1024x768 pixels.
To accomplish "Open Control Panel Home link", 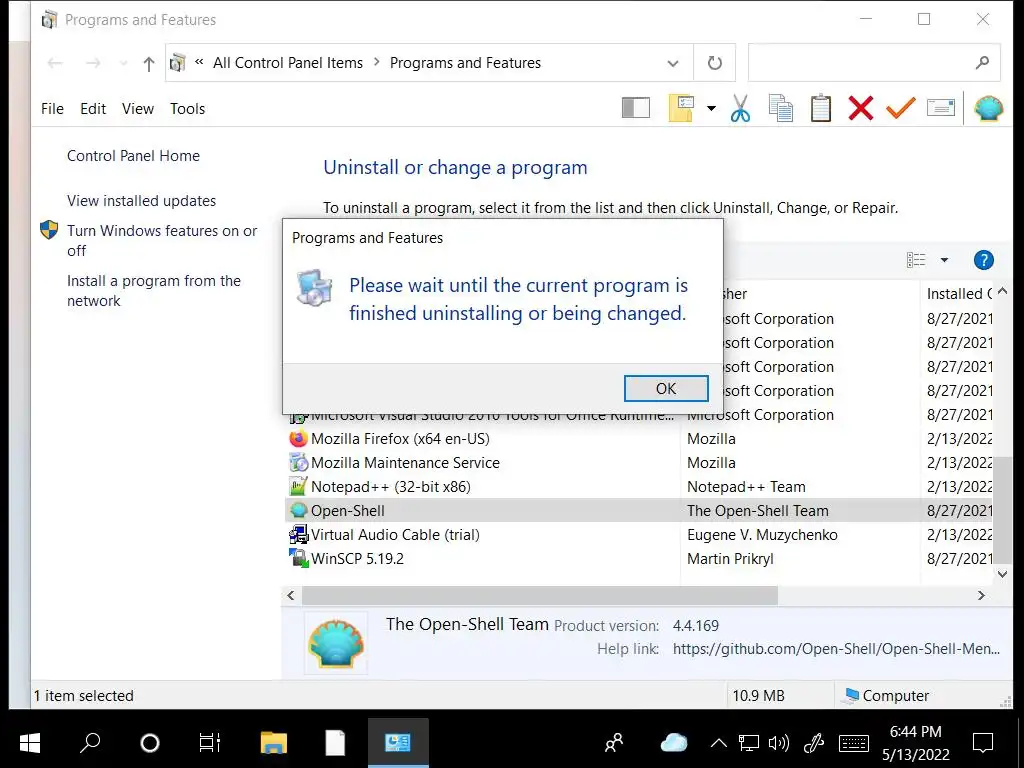I will (x=133, y=155).
